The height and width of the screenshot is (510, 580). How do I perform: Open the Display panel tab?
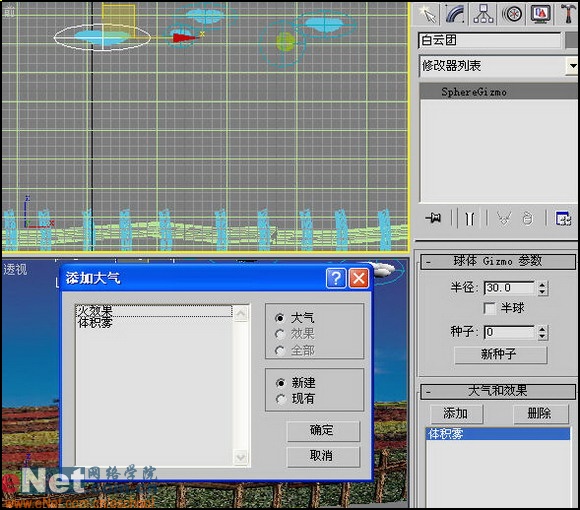(x=540, y=14)
